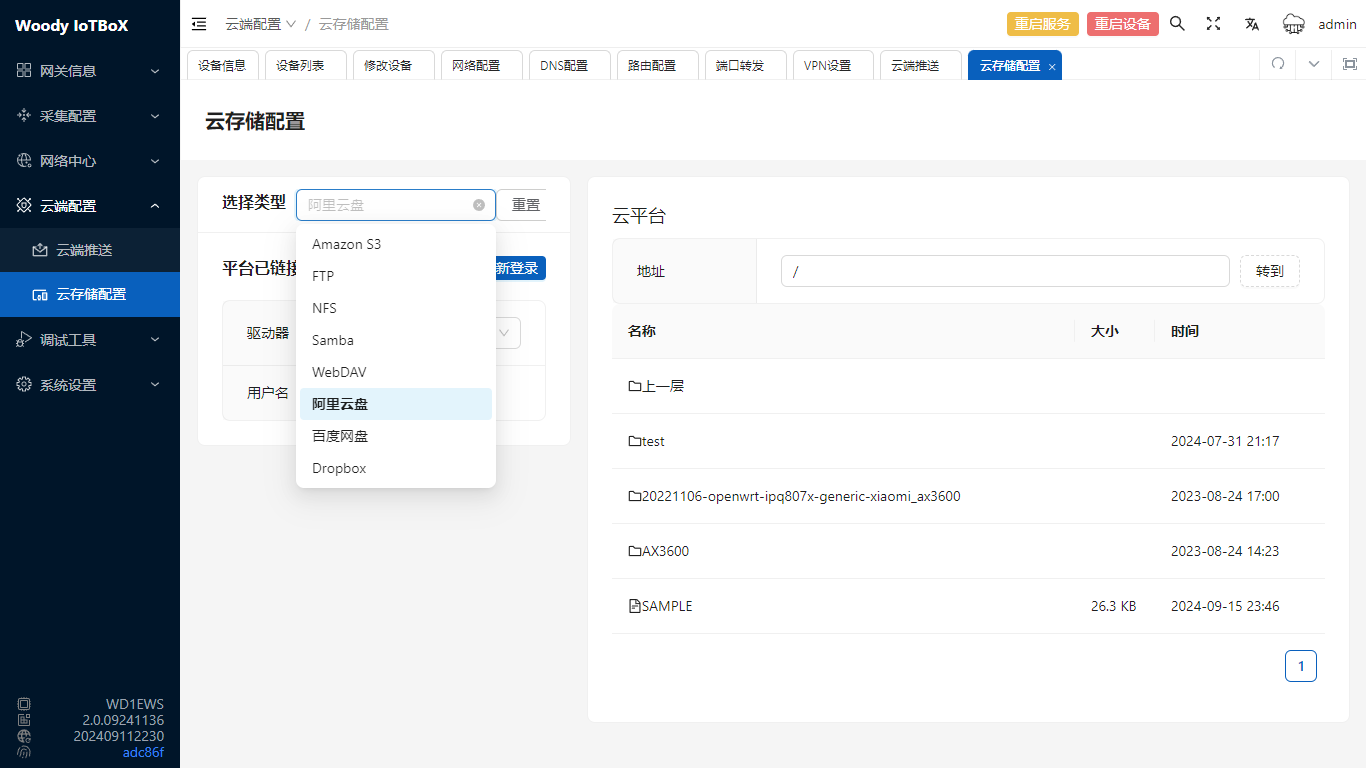This screenshot has height=768, width=1366.
Task: Click the sidebar collapse menu icon
Action: coord(199,24)
